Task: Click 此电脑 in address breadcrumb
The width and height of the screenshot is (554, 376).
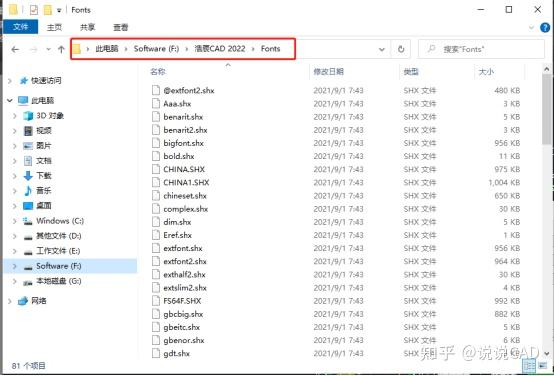Action: tap(106, 49)
